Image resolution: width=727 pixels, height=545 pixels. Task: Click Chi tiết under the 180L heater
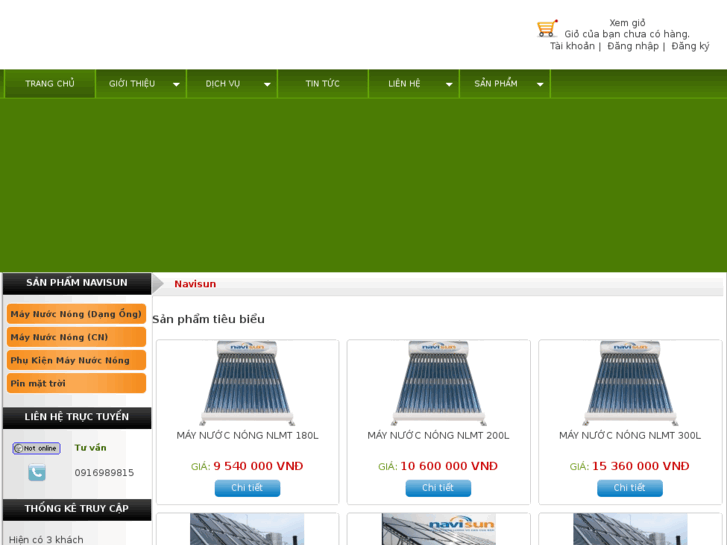pos(247,488)
